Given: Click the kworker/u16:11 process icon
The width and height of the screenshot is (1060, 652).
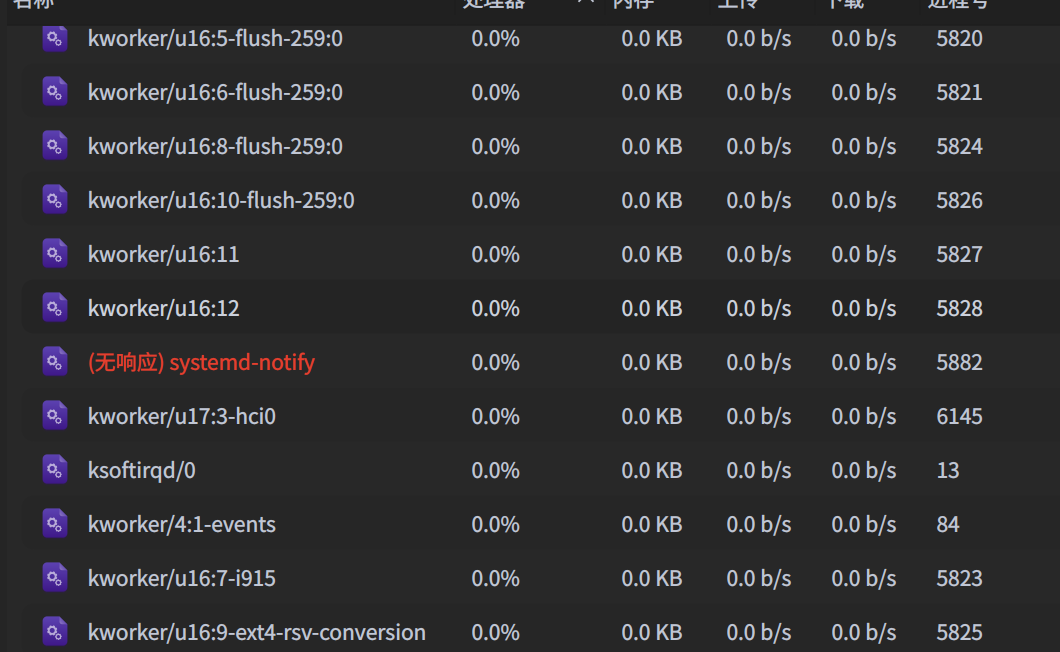Looking at the screenshot, I should pyautogui.click(x=54, y=254).
